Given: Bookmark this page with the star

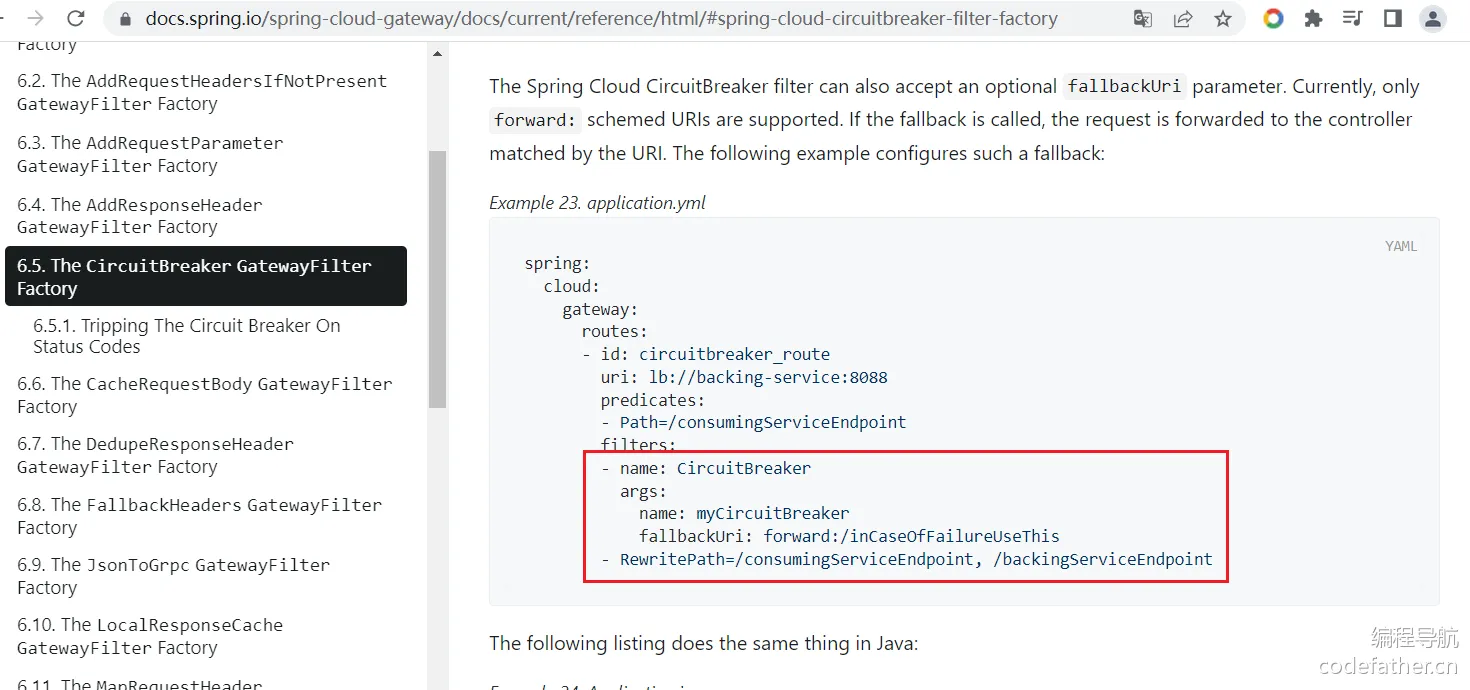Looking at the screenshot, I should (1222, 18).
